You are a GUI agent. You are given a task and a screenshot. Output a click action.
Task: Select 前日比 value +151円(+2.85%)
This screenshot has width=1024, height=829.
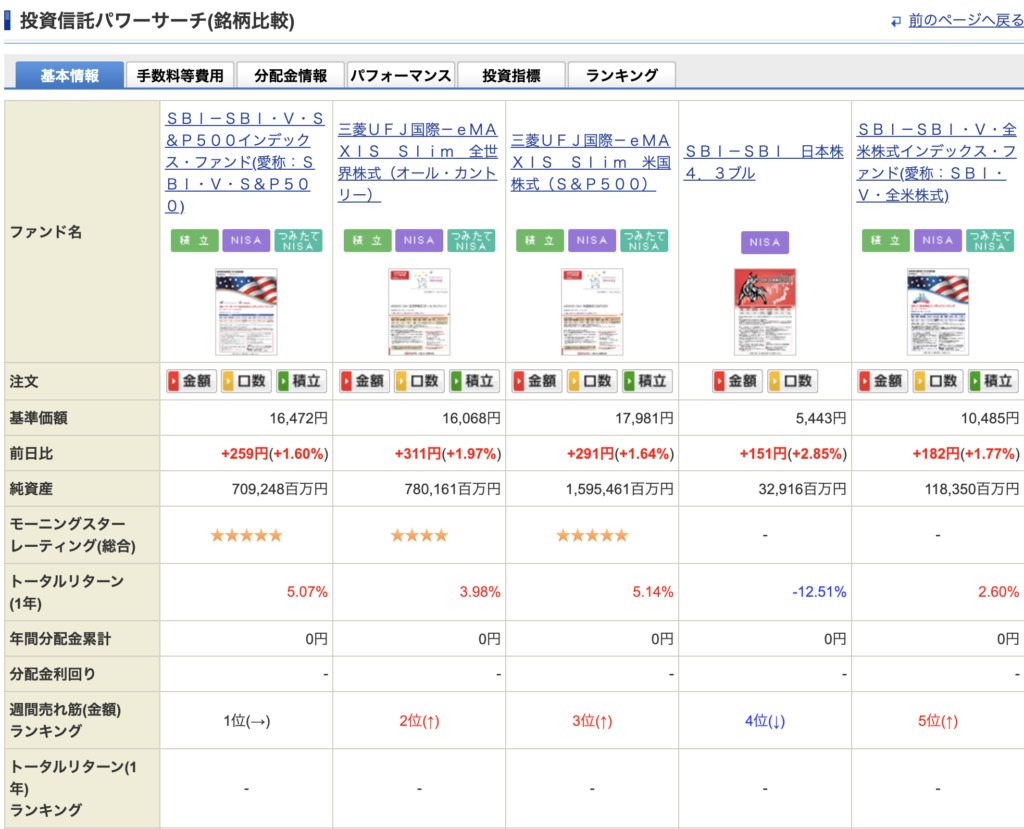click(x=793, y=453)
